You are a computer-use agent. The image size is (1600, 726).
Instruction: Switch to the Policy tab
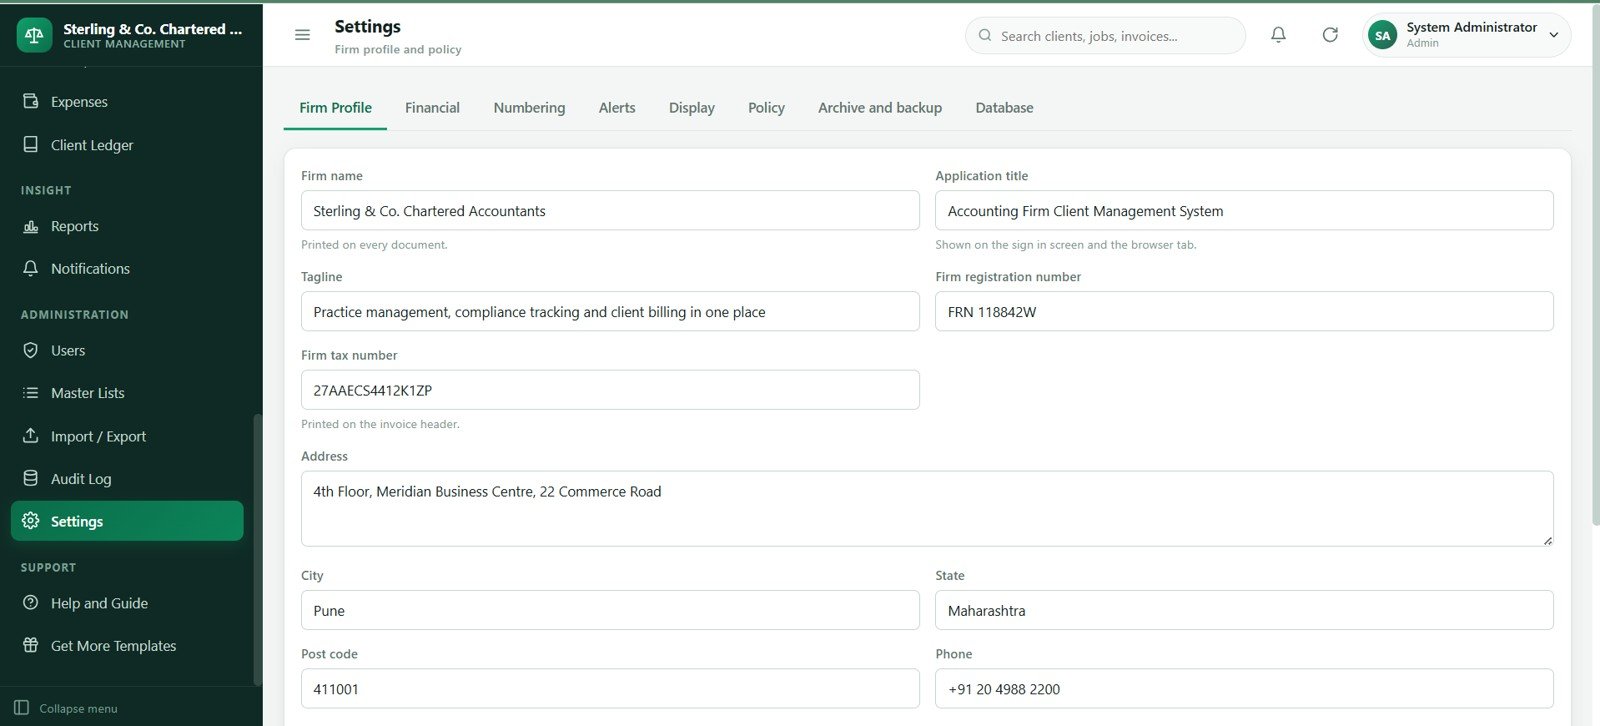(766, 108)
